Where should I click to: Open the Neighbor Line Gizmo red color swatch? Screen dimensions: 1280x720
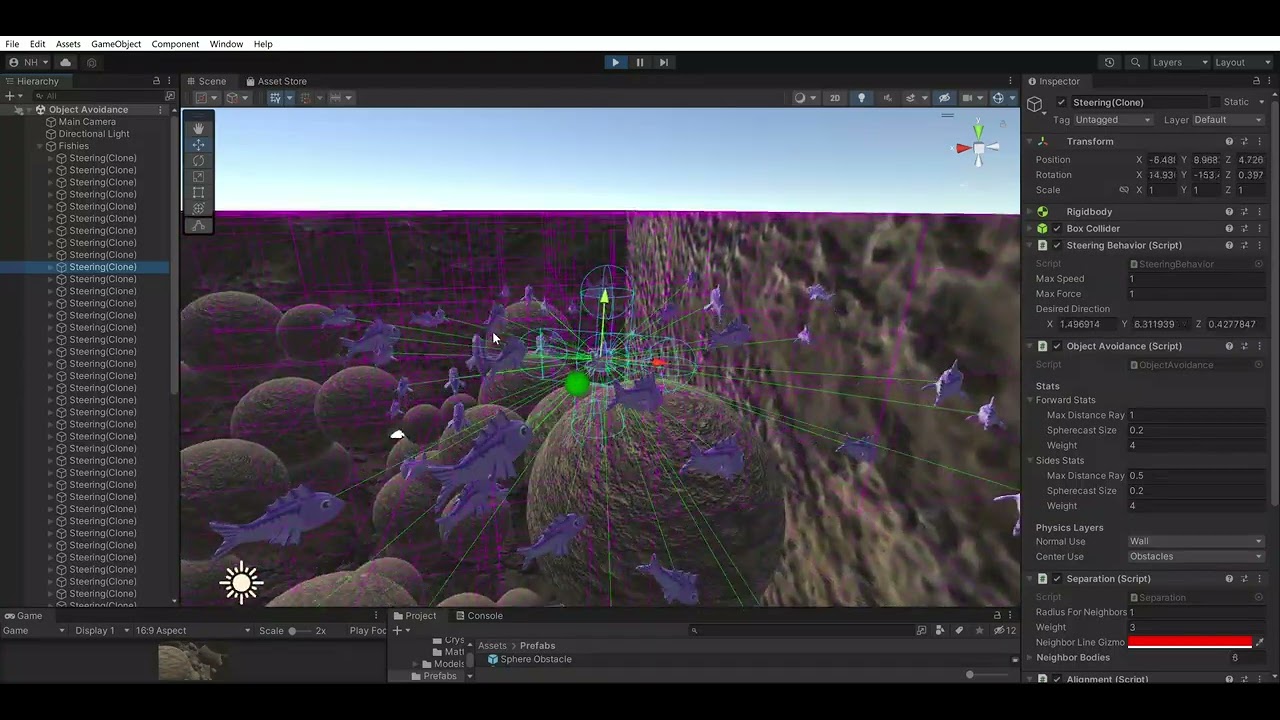point(1189,642)
